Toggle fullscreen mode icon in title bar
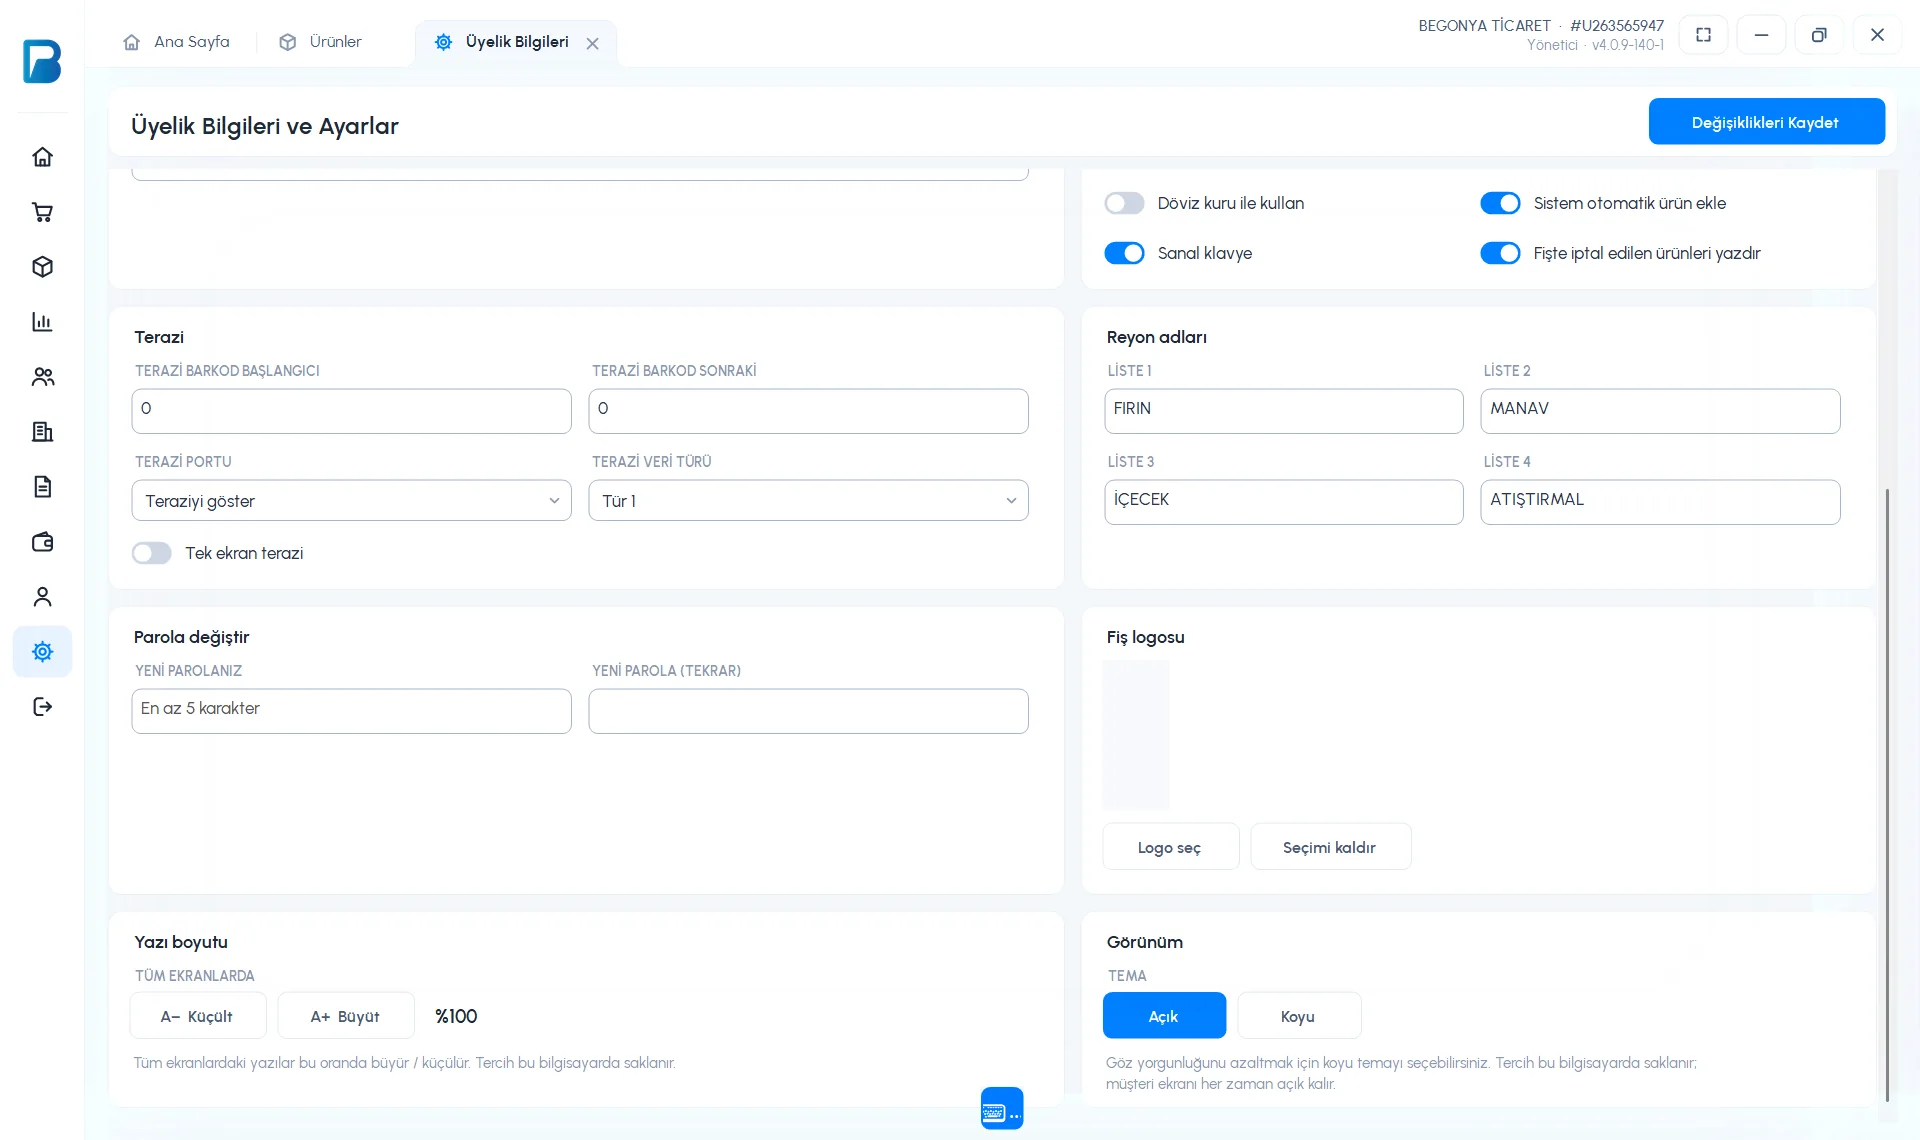Image resolution: width=1920 pixels, height=1140 pixels. [x=1704, y=35]
